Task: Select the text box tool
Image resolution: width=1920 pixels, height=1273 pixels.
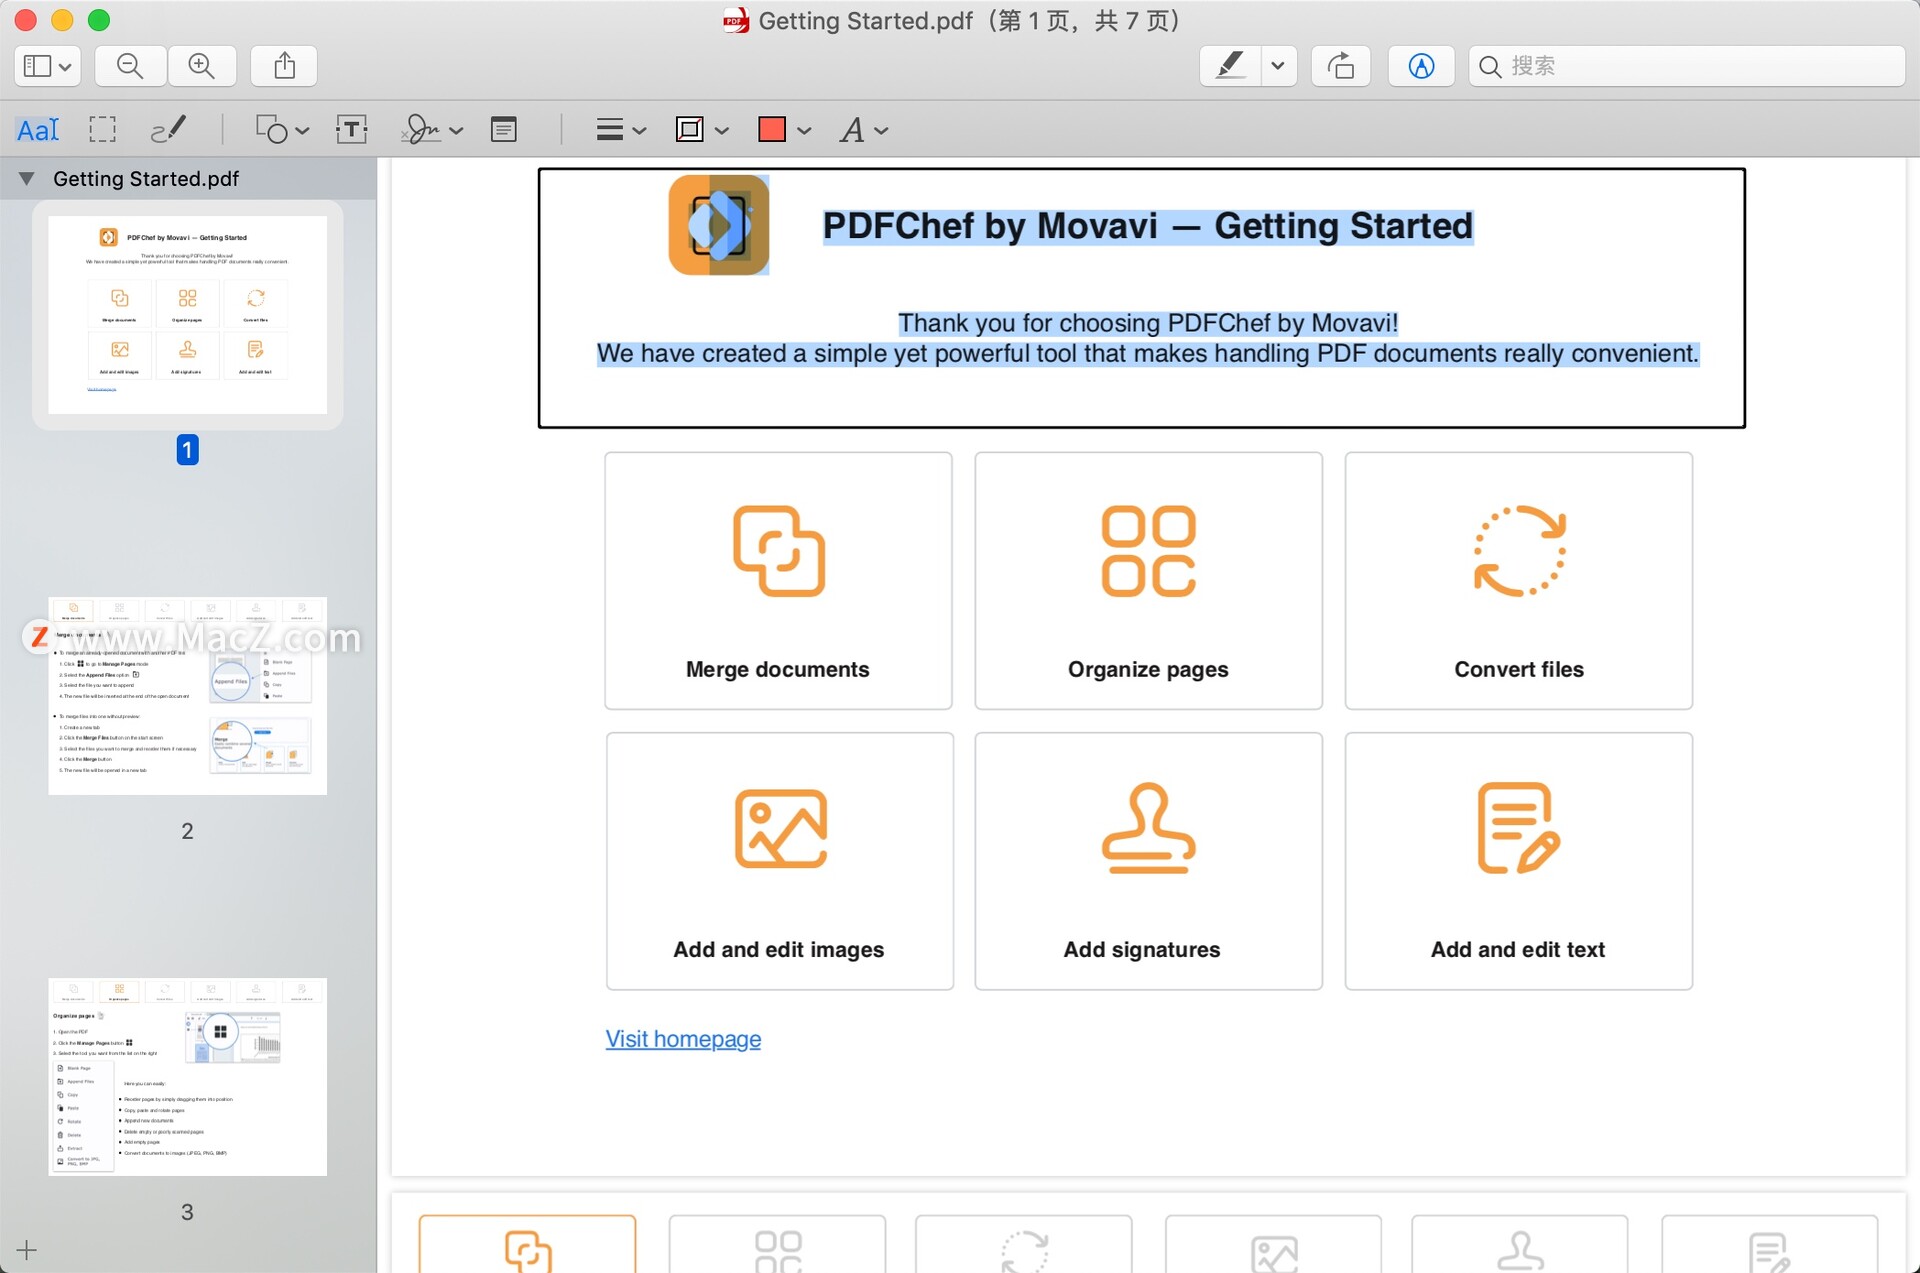Action: point(352,129)
